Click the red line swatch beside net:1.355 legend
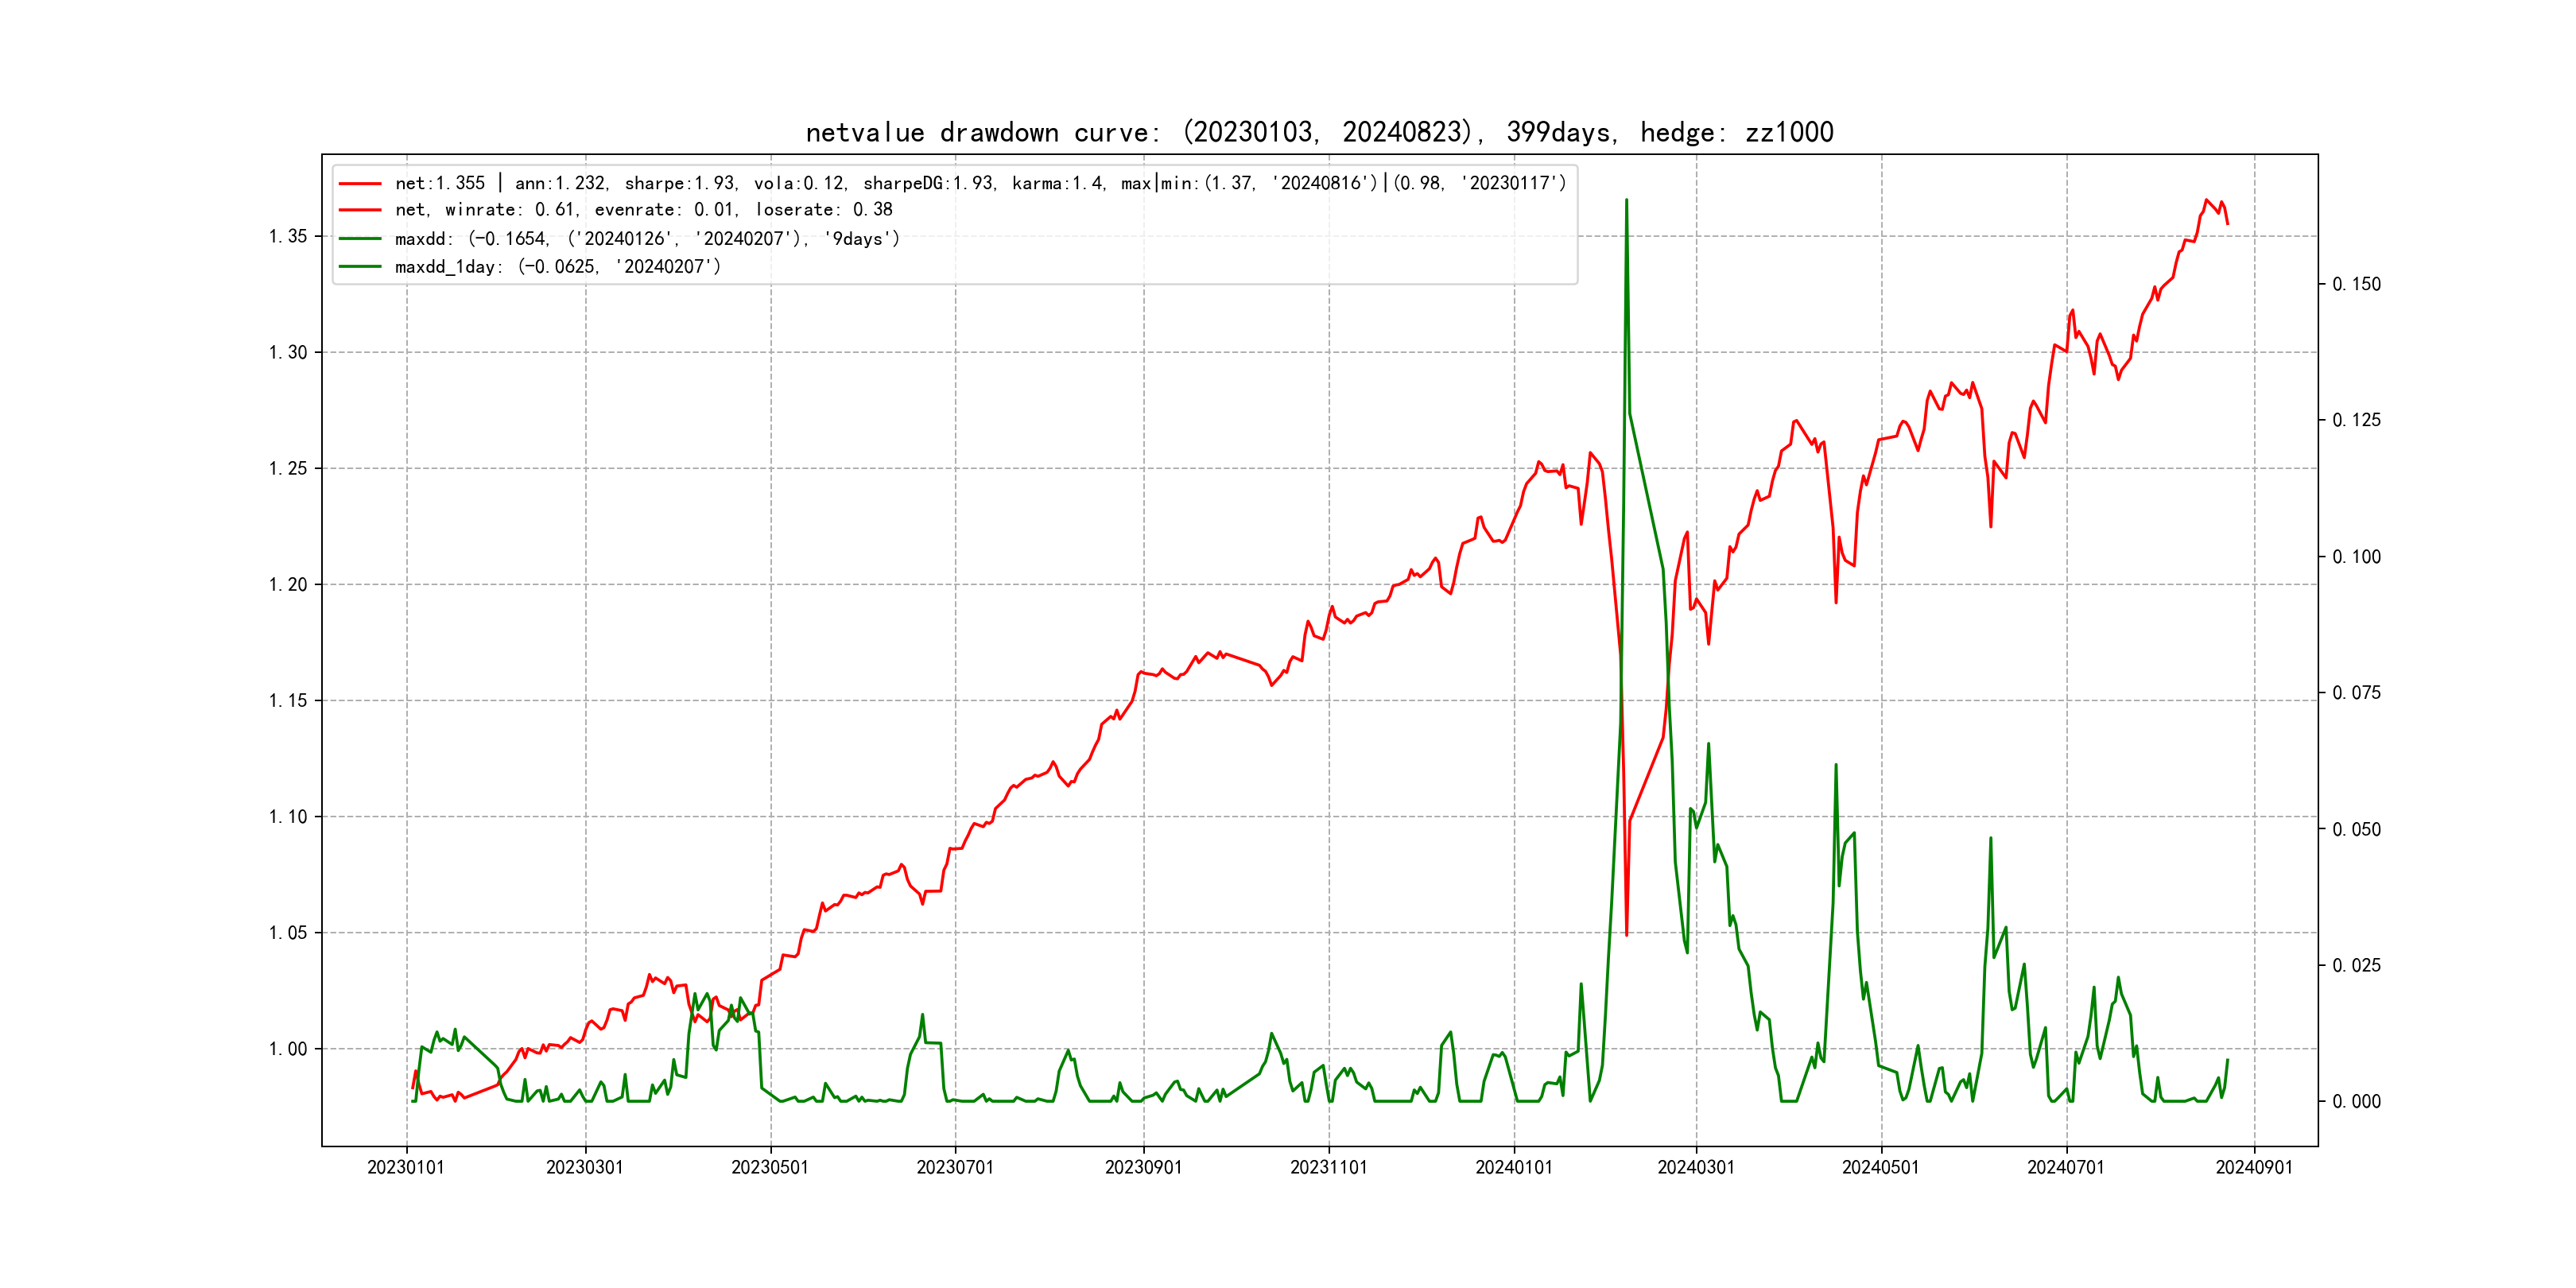 [x=360, y=184]
